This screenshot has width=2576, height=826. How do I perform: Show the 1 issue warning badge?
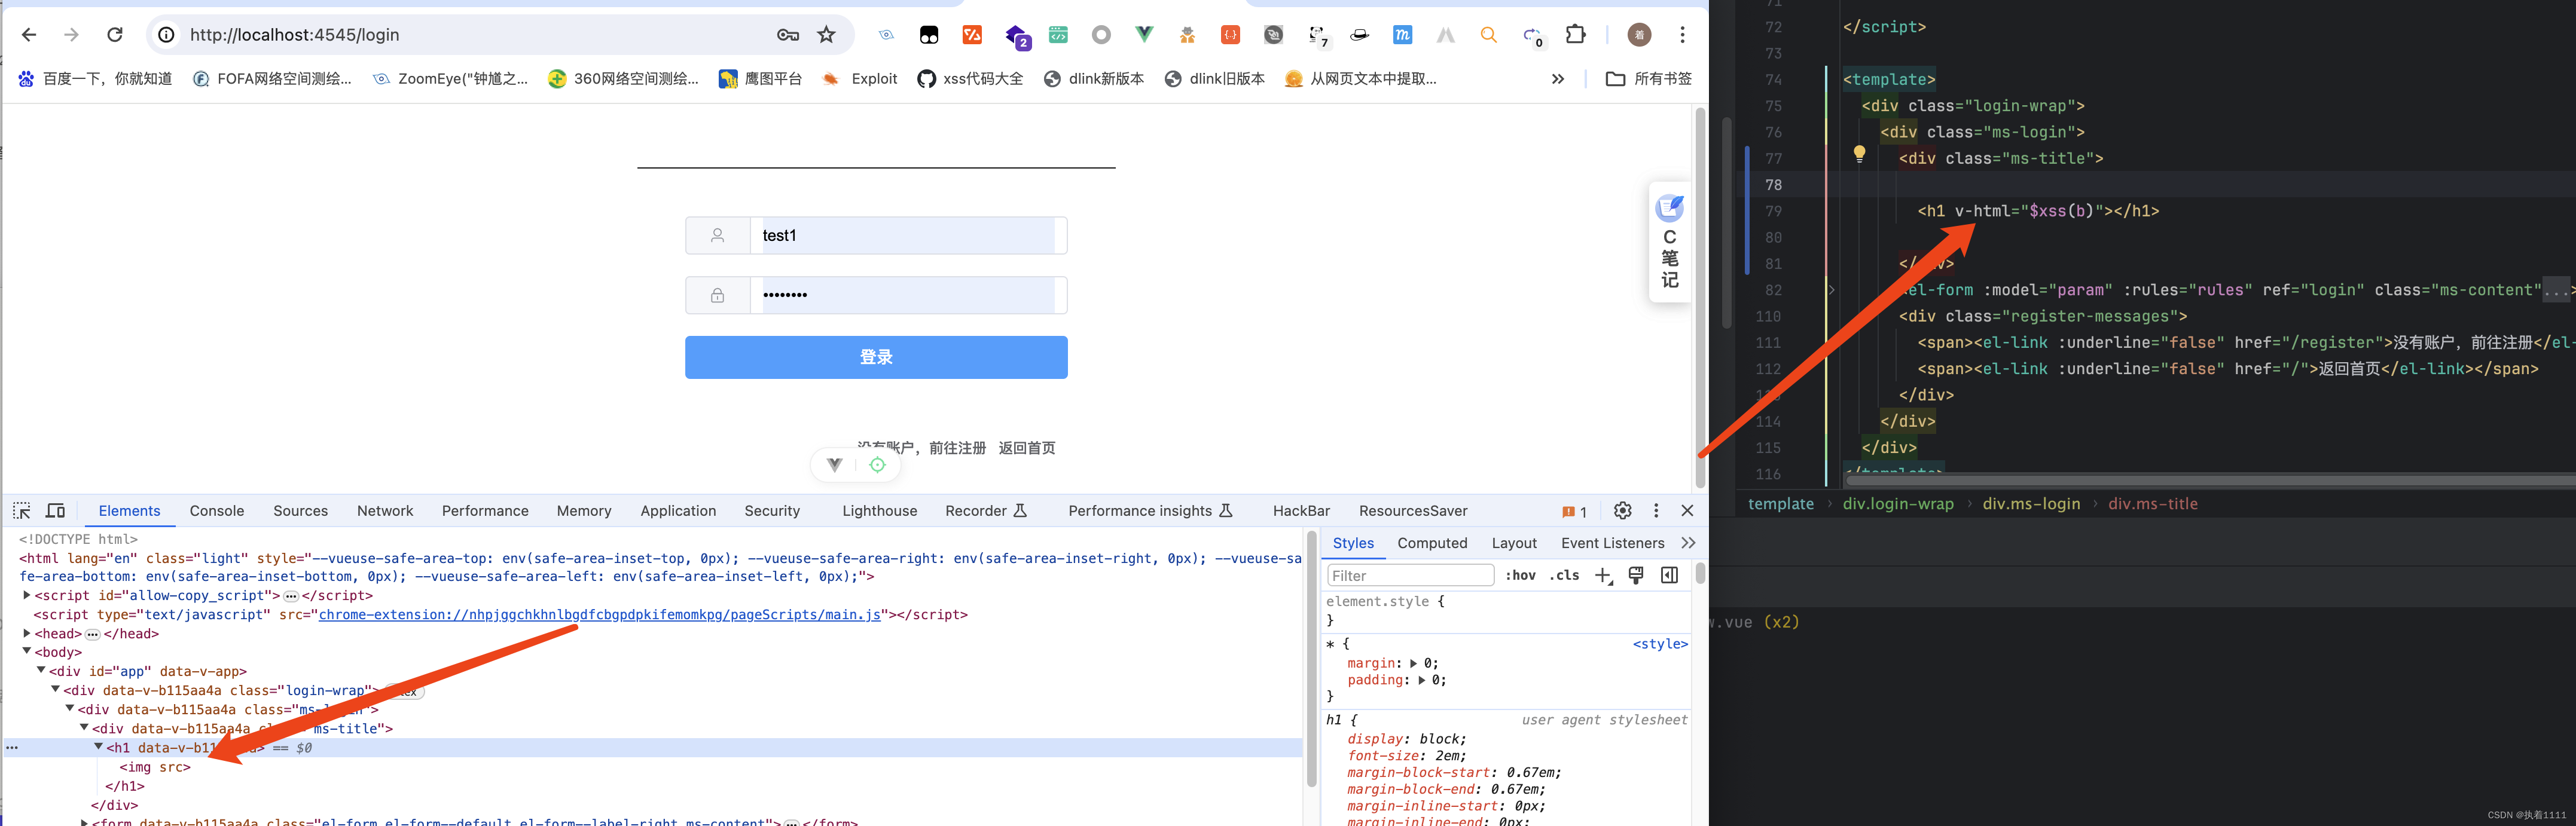pos(1574,512)
